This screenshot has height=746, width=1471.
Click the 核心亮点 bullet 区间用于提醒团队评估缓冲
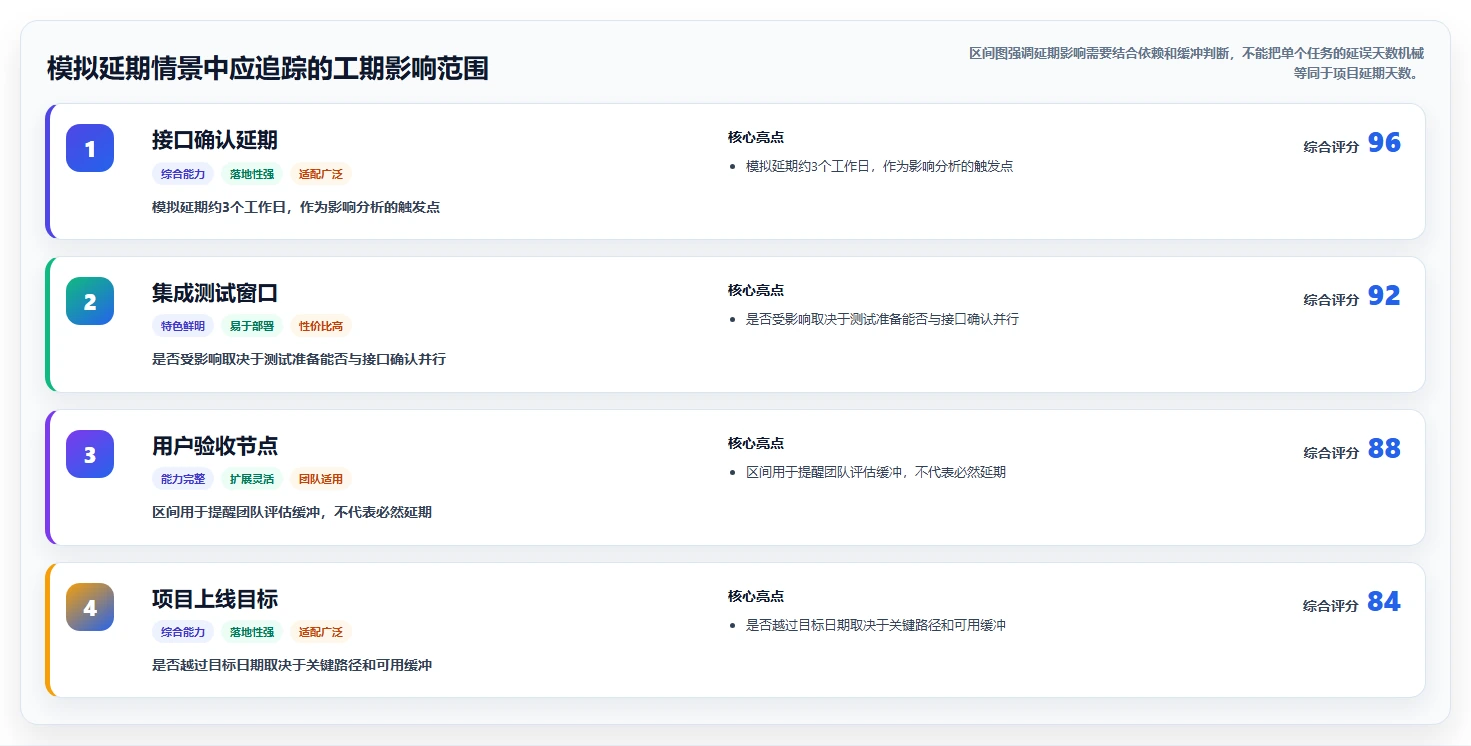click(876, 472)
